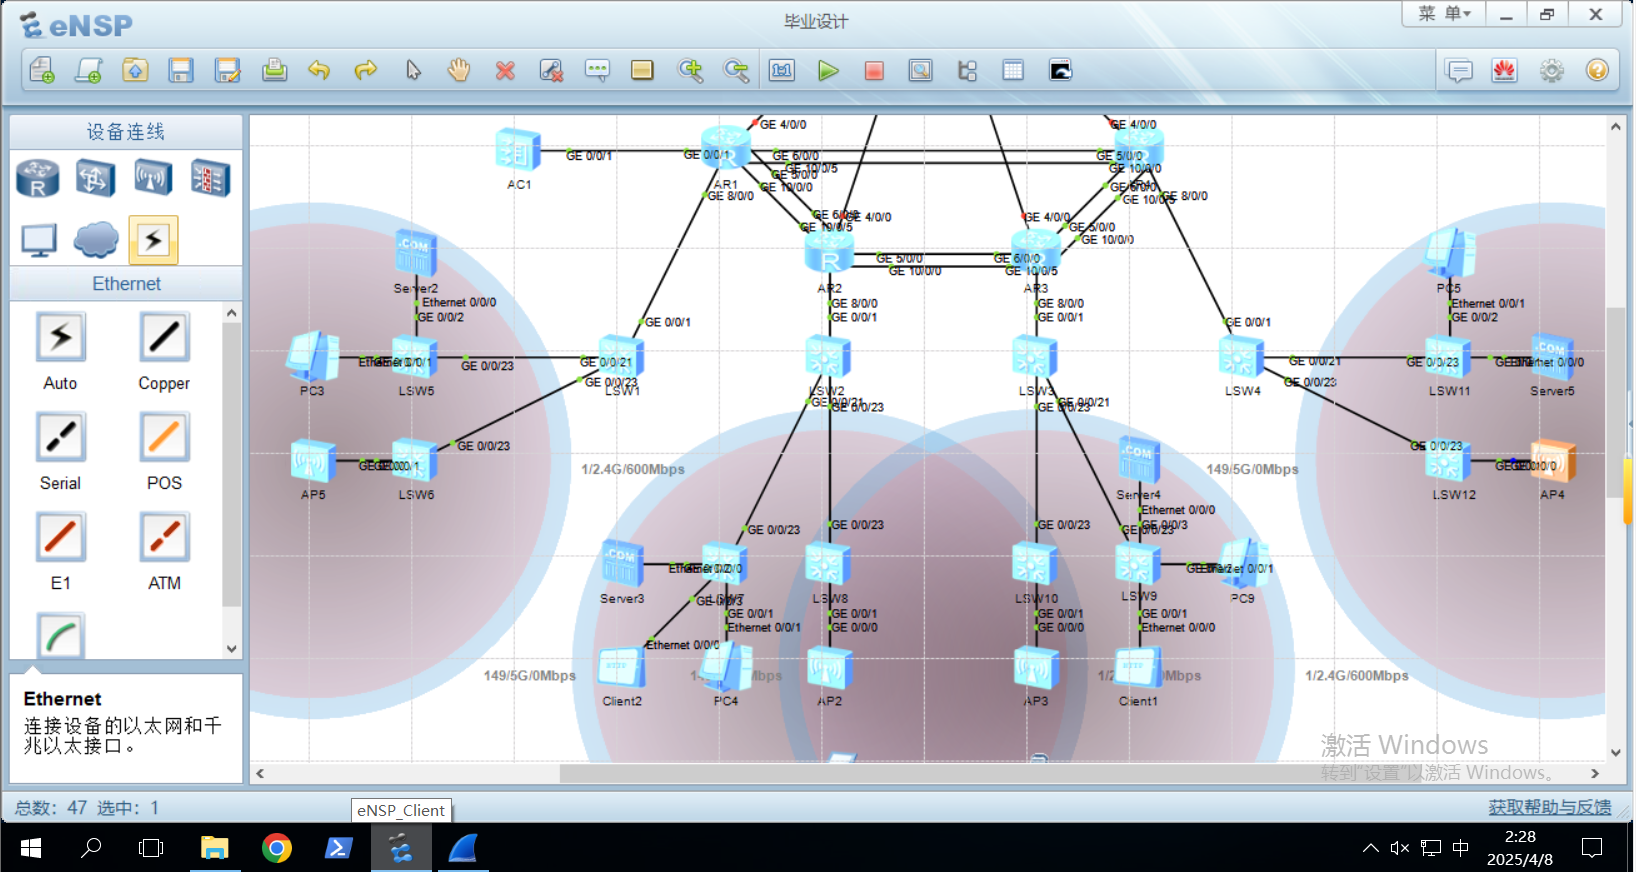Click the cable list scroll up arrow
This screenshot has height=872, width=1636.
(232, 313)
